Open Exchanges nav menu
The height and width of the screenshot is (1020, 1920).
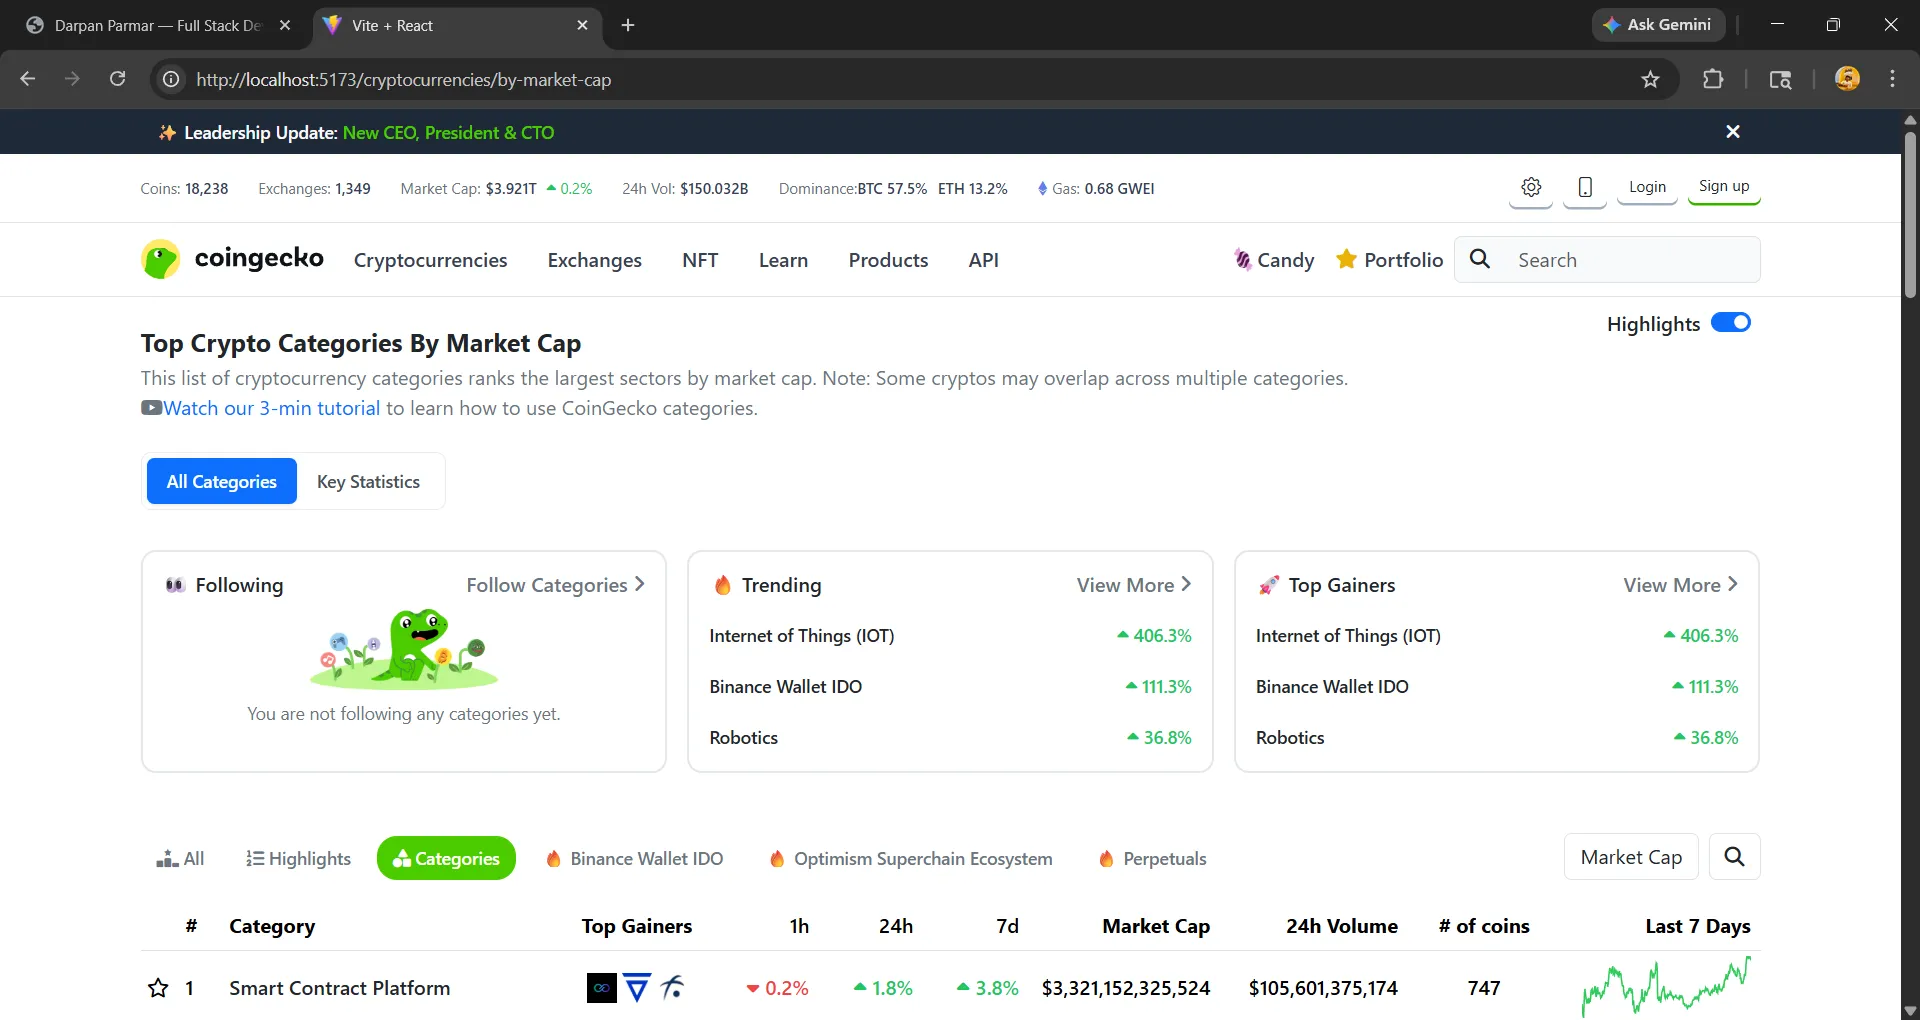point(595,260)
